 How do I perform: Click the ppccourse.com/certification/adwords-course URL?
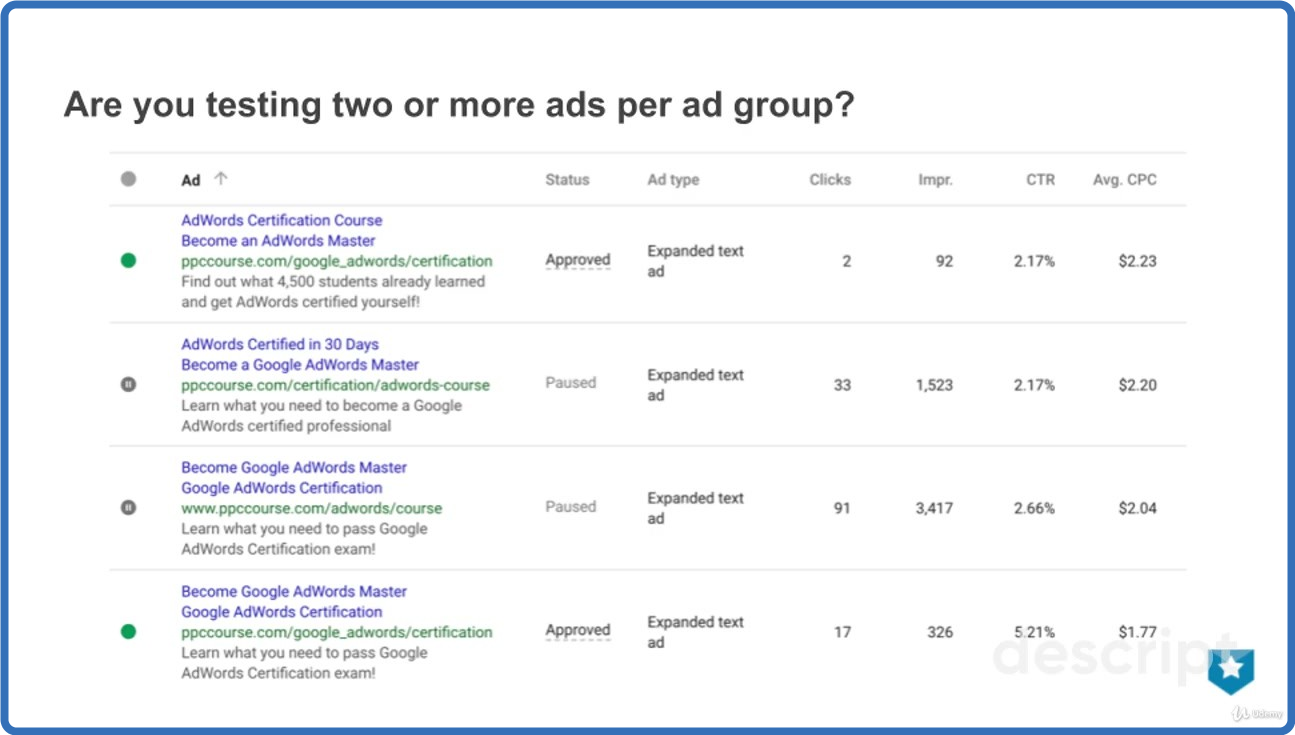[x=336, y=385]
